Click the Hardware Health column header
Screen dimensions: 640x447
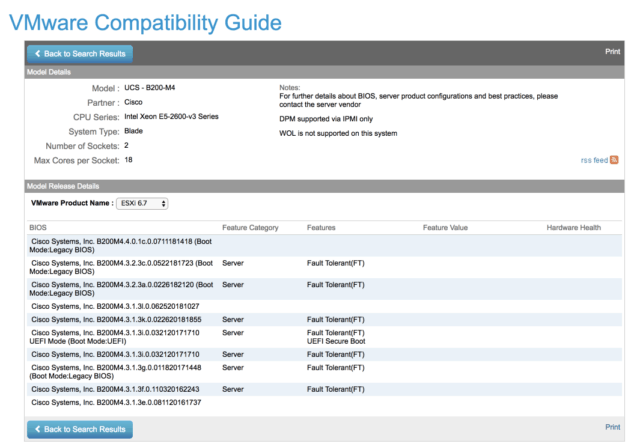(573, 227)
